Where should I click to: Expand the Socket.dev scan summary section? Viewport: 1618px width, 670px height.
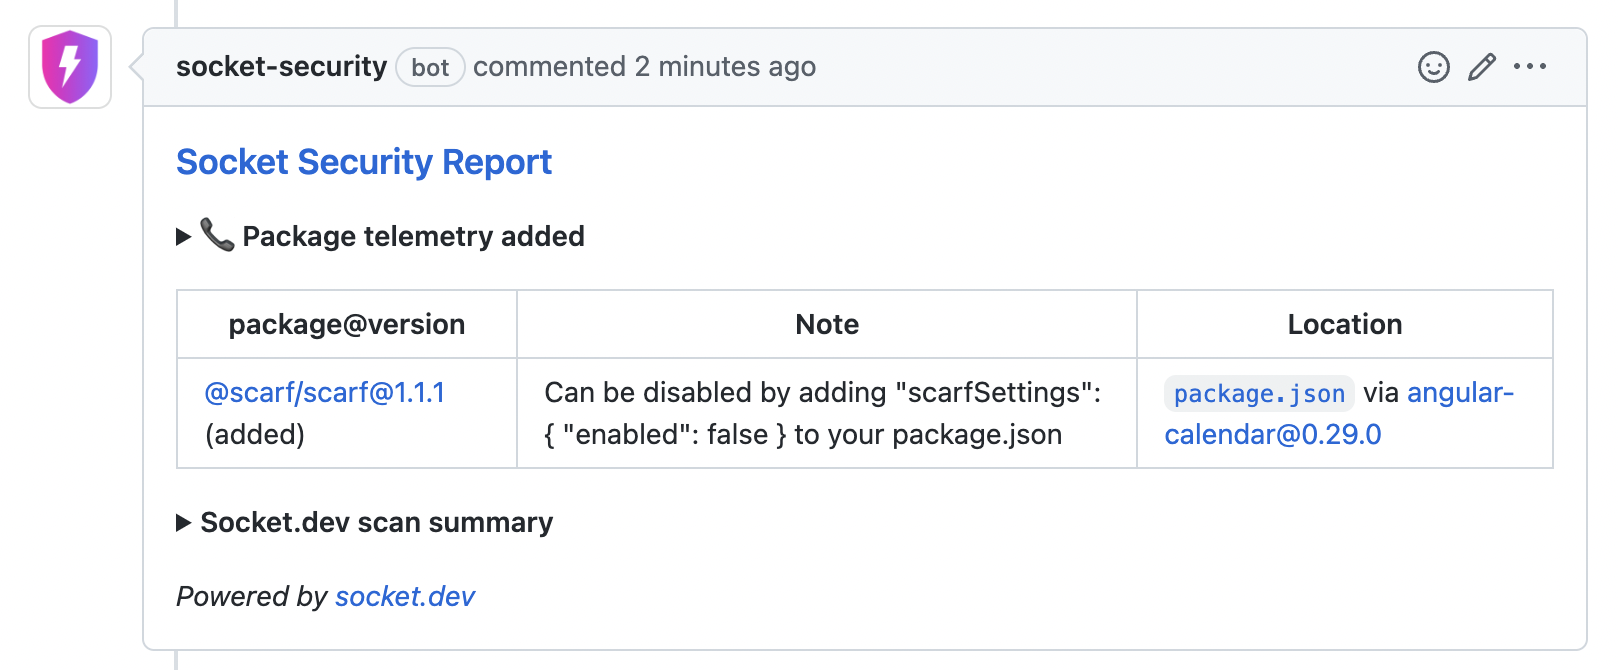click(184, 523)
